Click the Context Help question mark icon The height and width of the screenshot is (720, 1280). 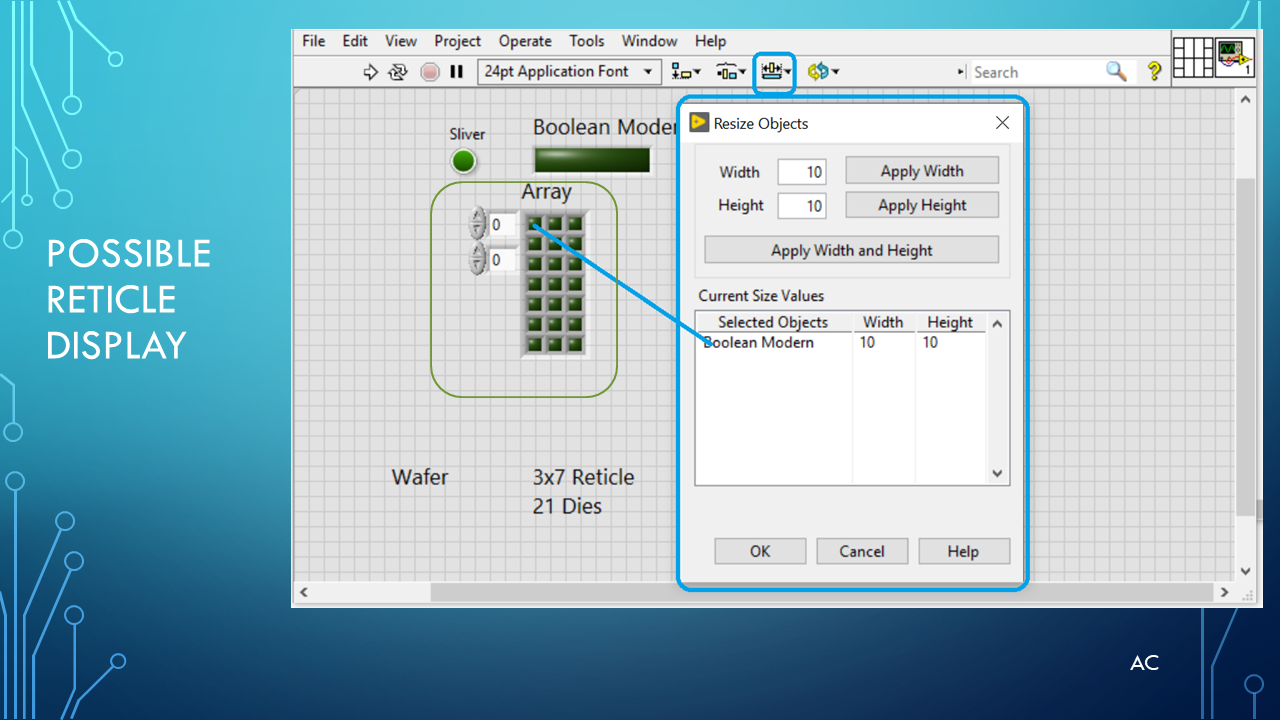click(x=1154, y=71)
